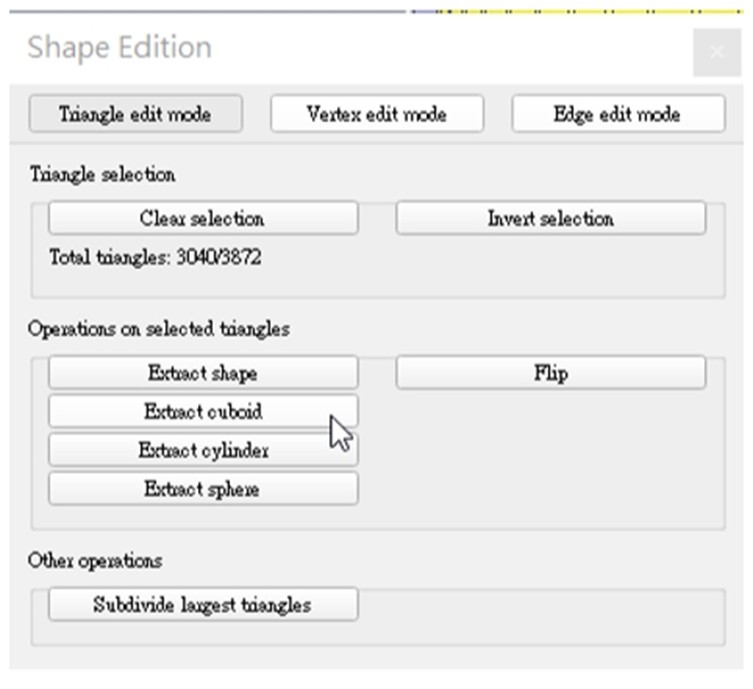Image resolution: width=753 pixels, height=689 pixels.
Task: Switch to Triangle edit mode
Action: pyautogui.click(x=135, y=114)
